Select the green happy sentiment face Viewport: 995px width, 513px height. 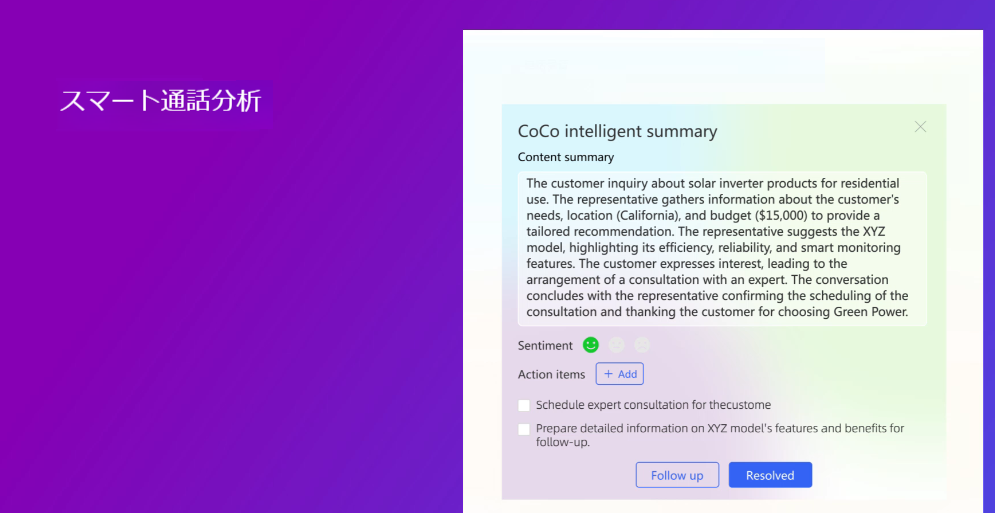tap(591, 345)
